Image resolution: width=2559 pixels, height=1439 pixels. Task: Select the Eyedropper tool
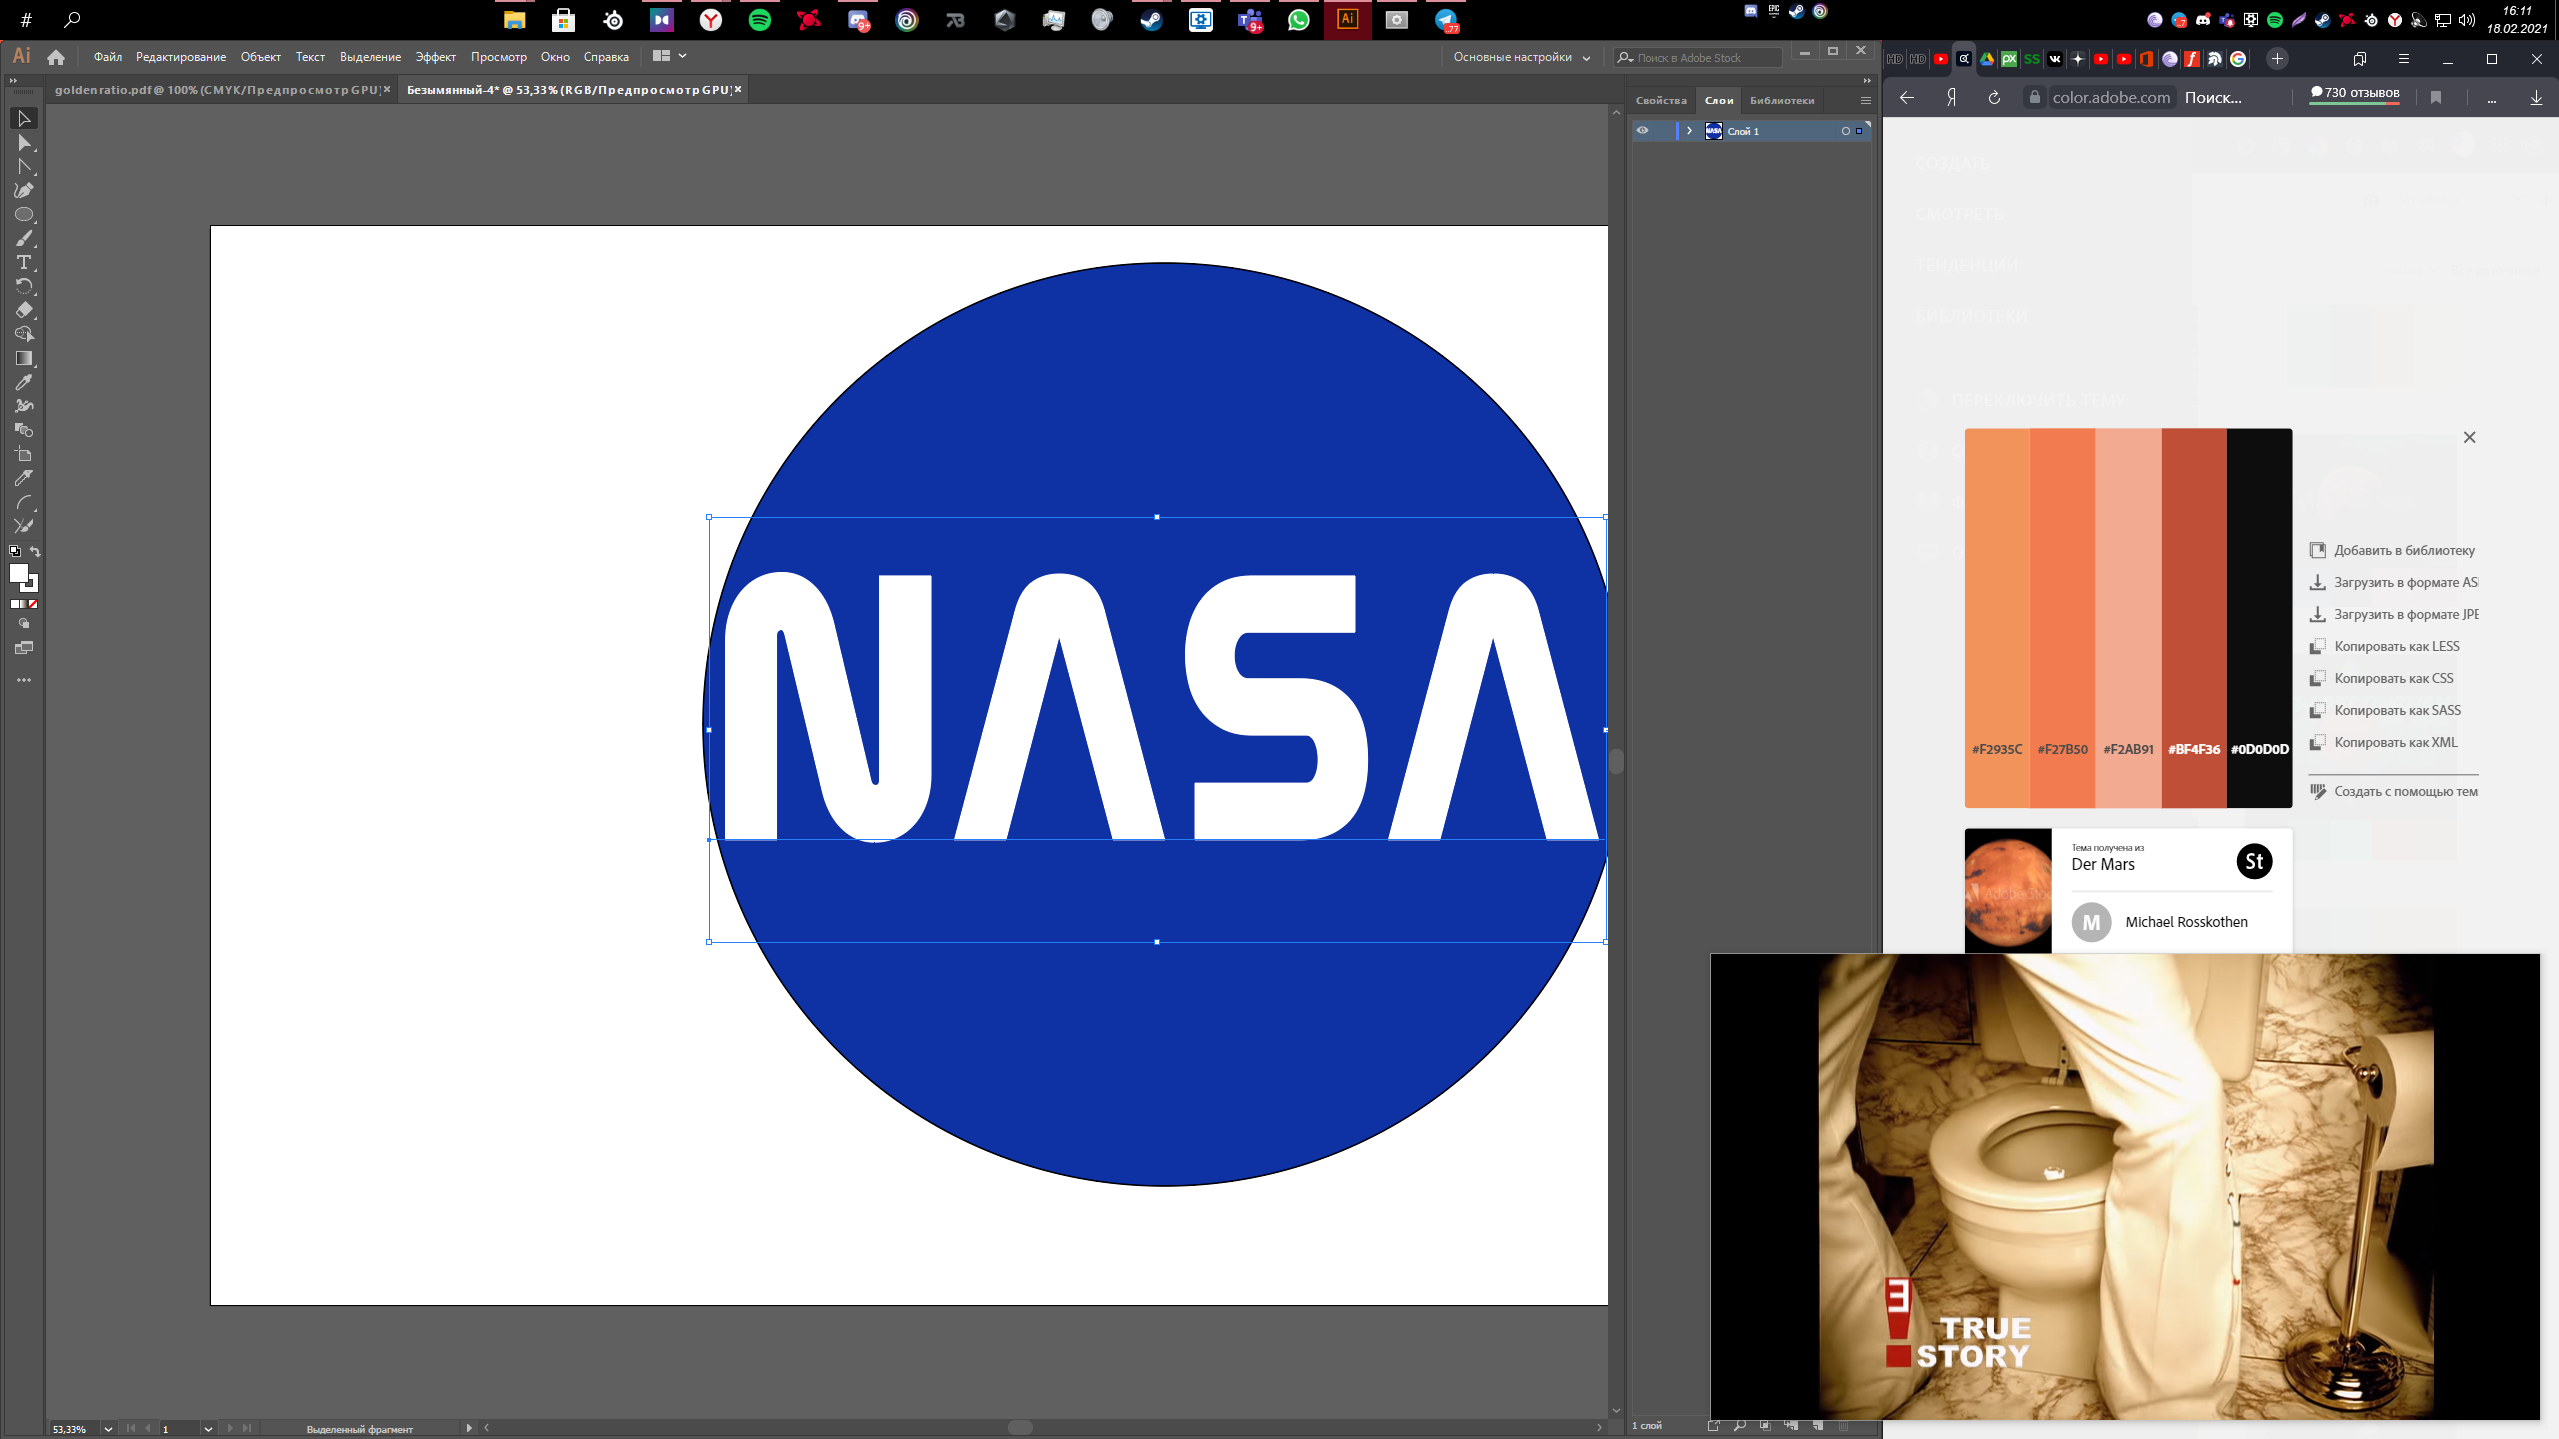pos(24,383)
